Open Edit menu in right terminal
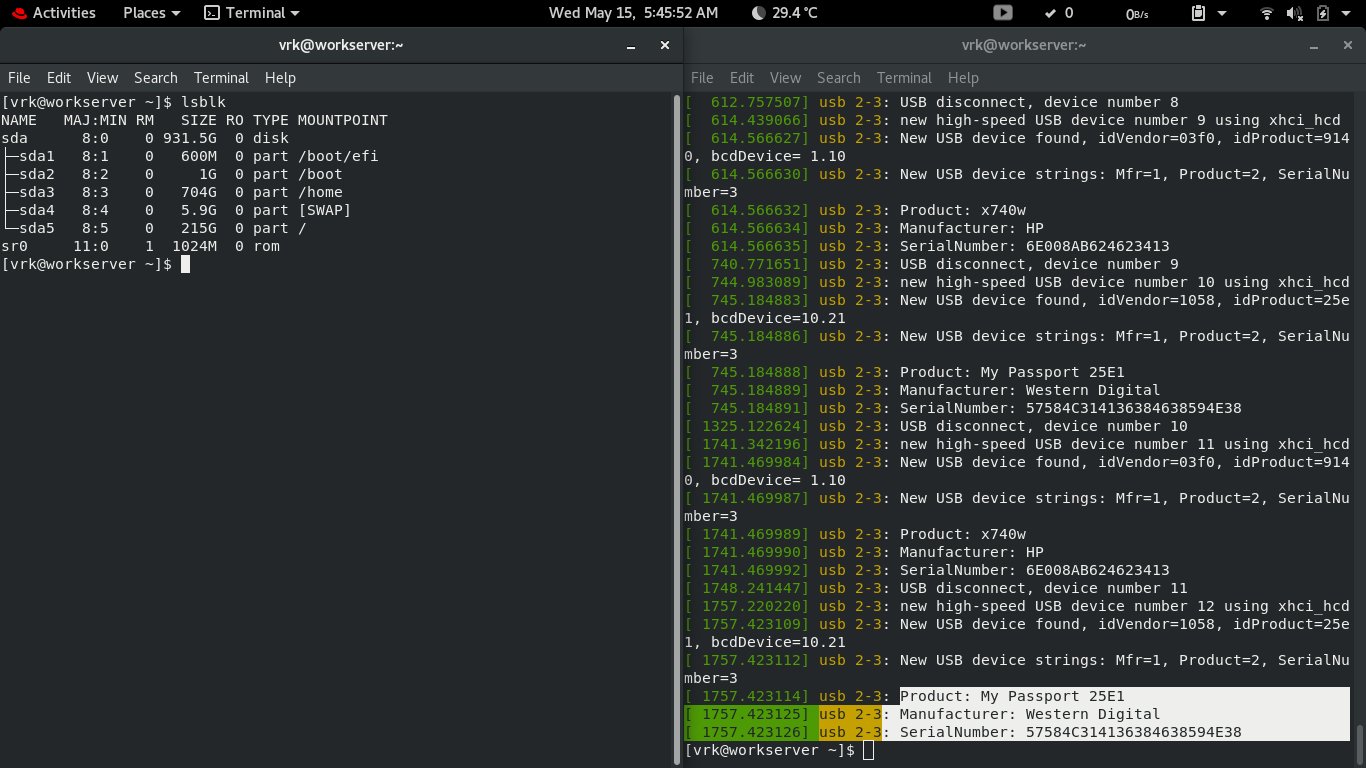 tap(742, 77)
